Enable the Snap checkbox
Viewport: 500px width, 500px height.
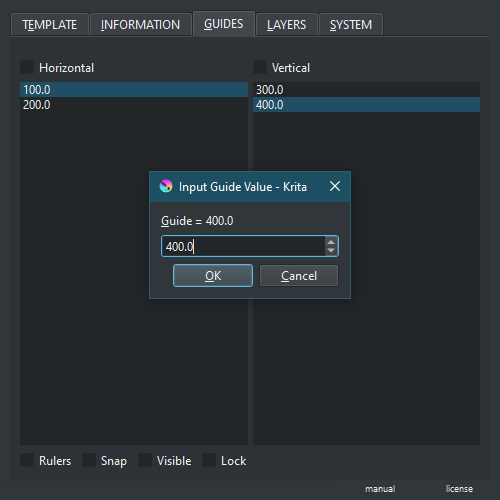click(x=89, y=460)
